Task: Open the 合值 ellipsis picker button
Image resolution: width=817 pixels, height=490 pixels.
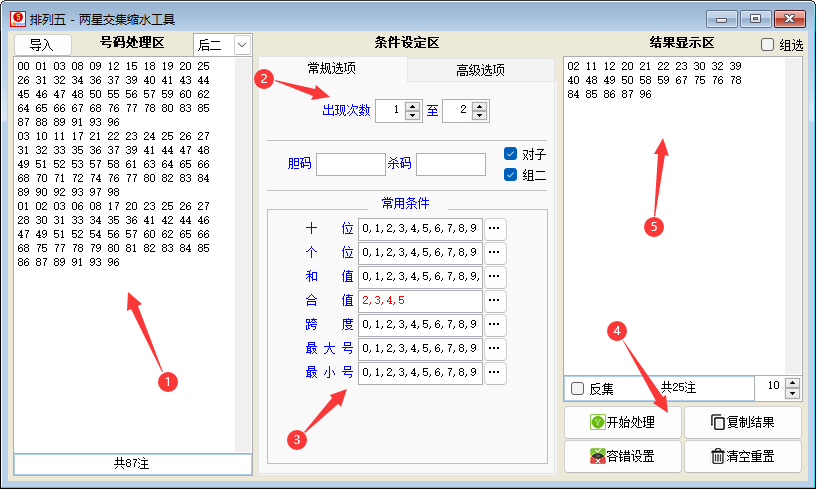Action: tap(495, 301)
